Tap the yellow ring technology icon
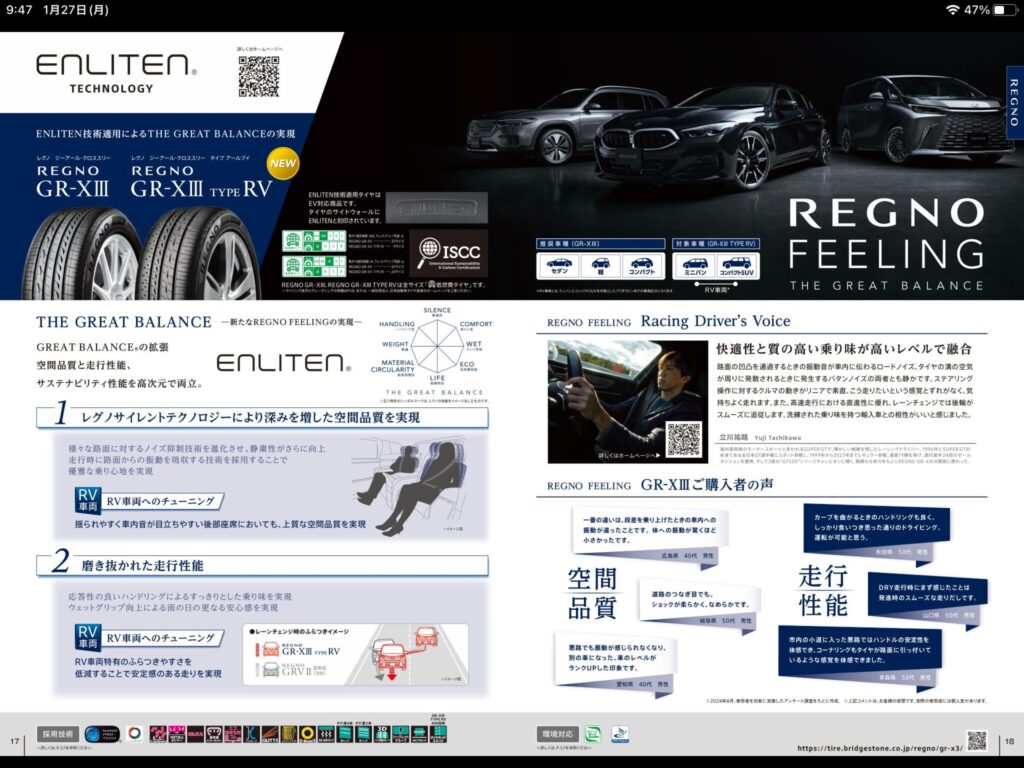This screenshot has height=768, width=1024. coord(307,734)
